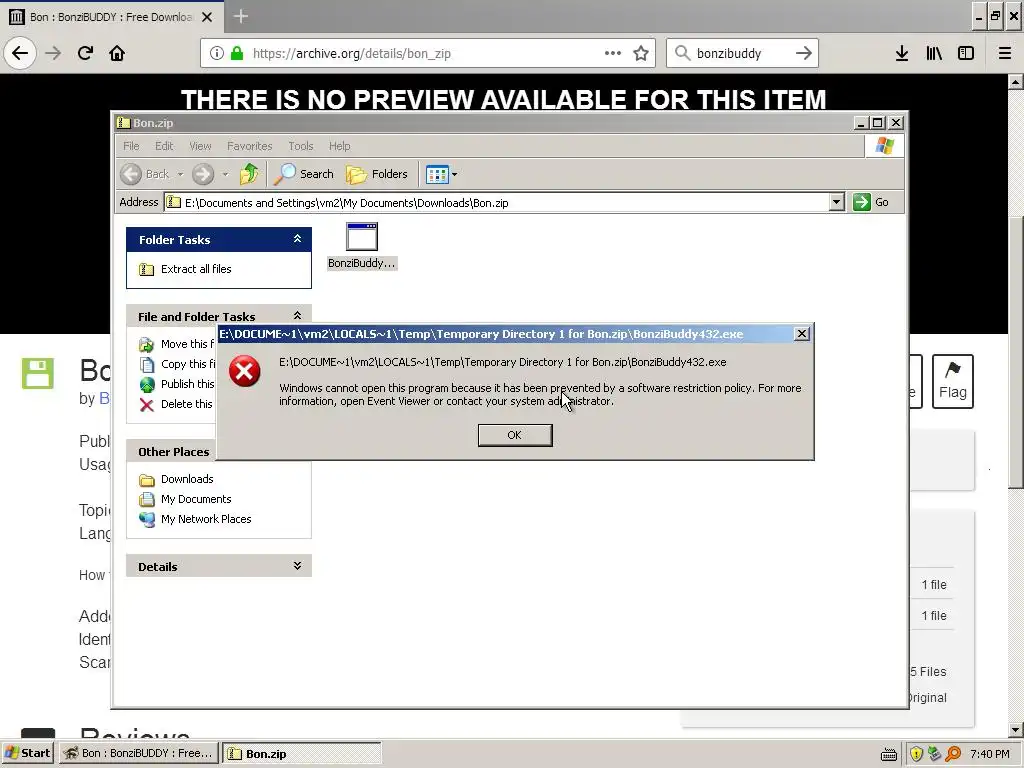Open Favorites menu in Bon.zip window

point(249,146)
